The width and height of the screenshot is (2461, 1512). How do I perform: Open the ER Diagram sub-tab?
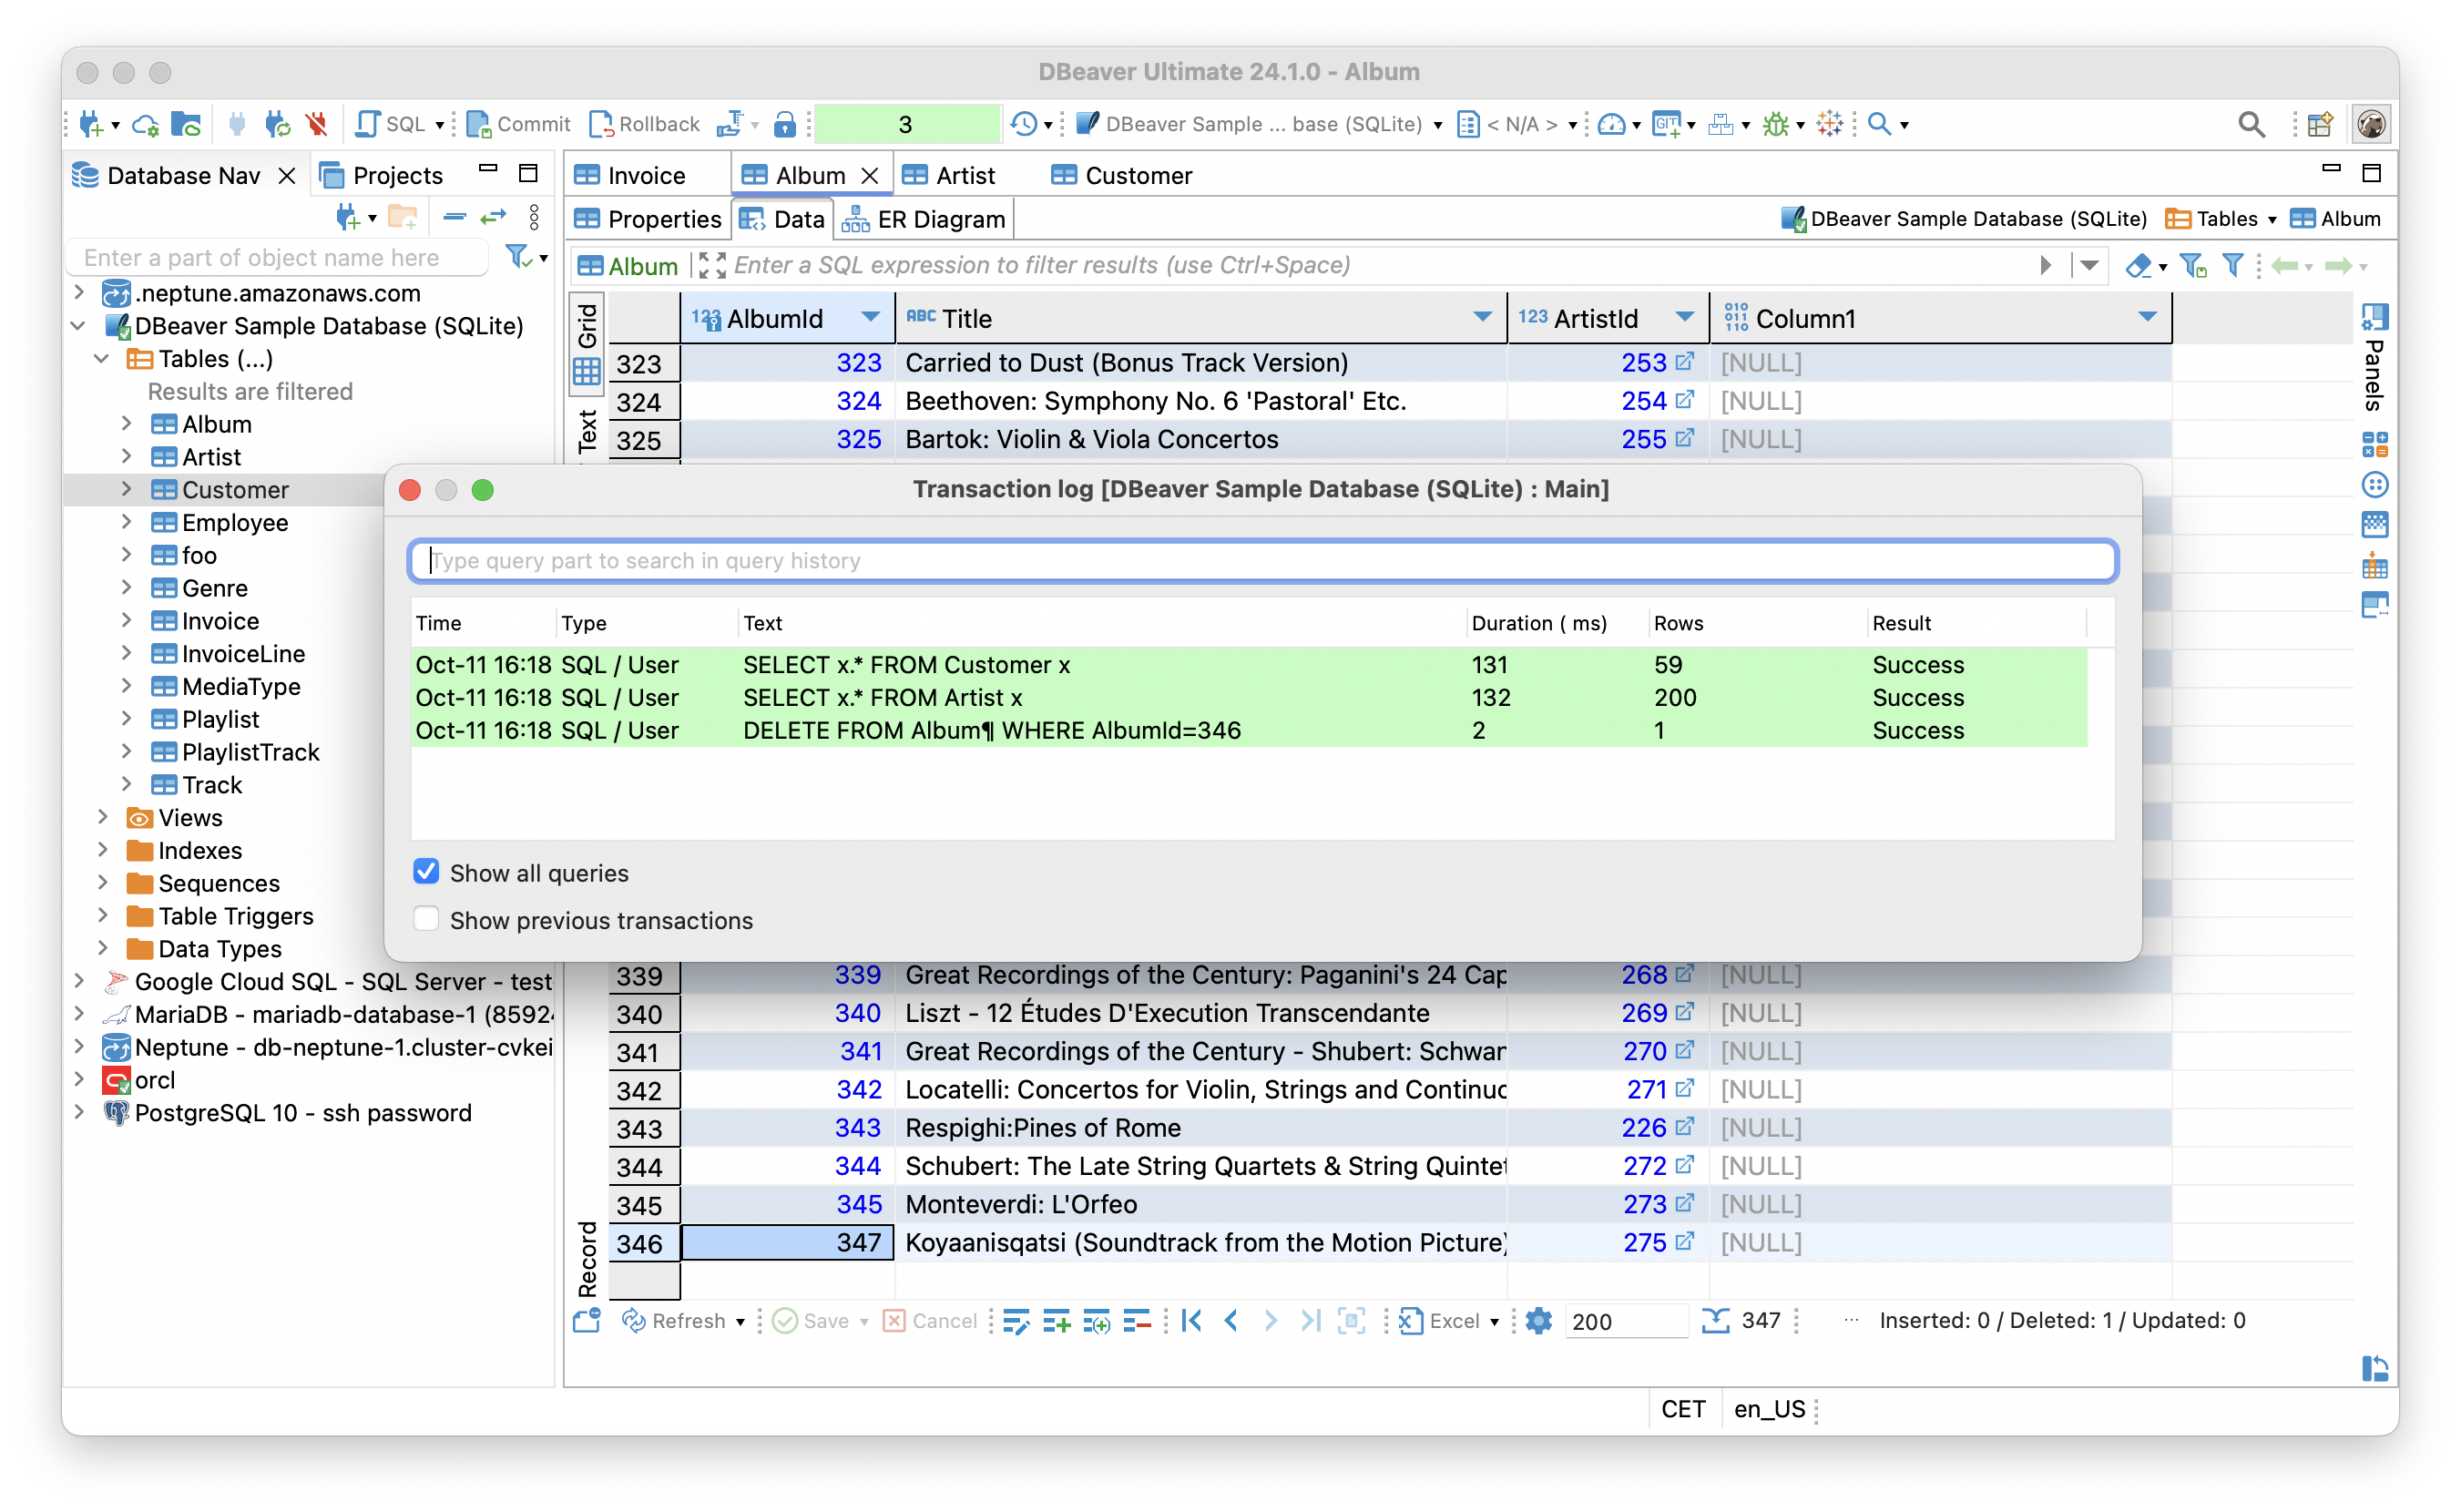tap(923, 220)
